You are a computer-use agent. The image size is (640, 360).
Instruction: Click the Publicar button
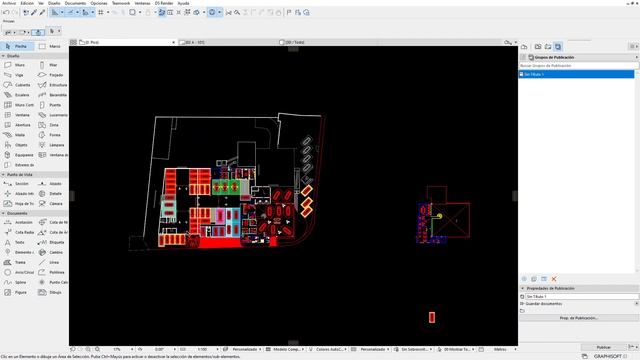604,347
